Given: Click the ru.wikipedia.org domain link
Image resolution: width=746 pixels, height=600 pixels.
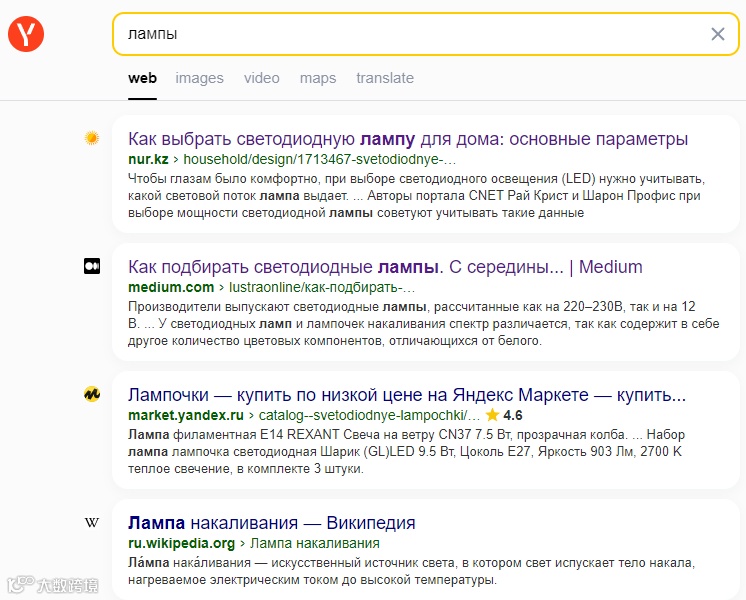Looking at the screenshot, I should 181,543.
